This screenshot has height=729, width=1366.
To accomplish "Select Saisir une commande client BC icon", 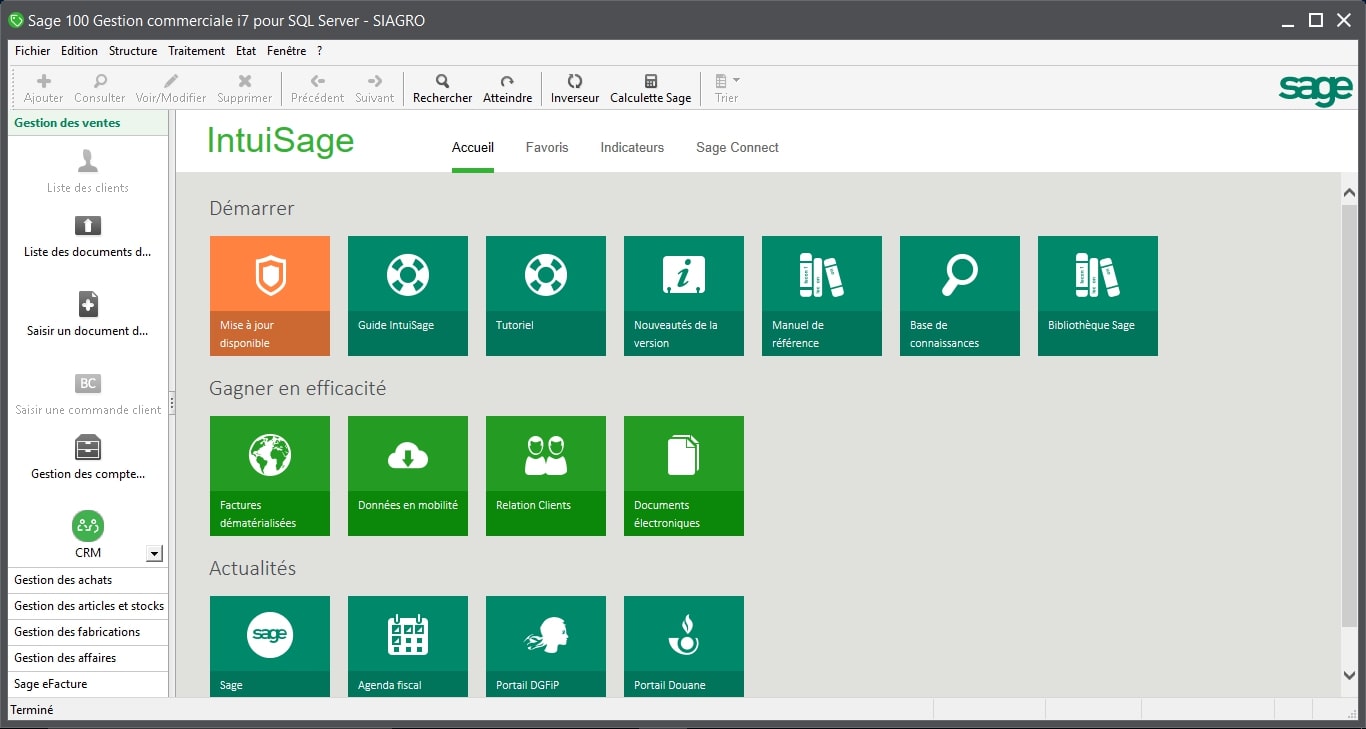I will 87,383.
